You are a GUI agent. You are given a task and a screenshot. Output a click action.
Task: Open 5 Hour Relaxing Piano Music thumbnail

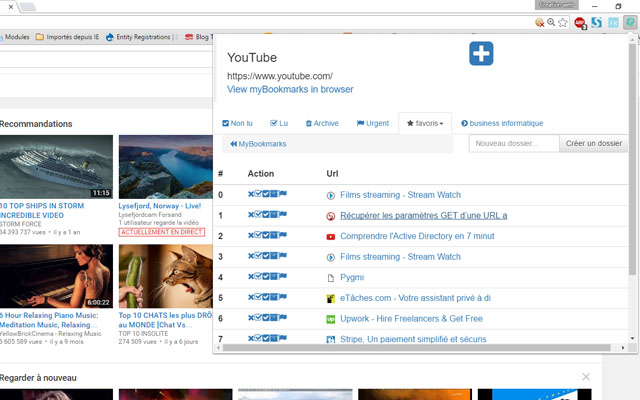tap(56, 276)
